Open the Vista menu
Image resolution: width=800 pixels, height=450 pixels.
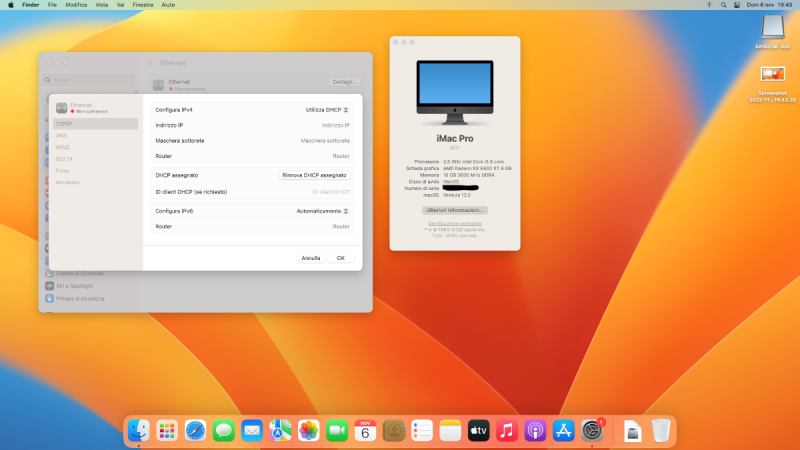point(102,5)
